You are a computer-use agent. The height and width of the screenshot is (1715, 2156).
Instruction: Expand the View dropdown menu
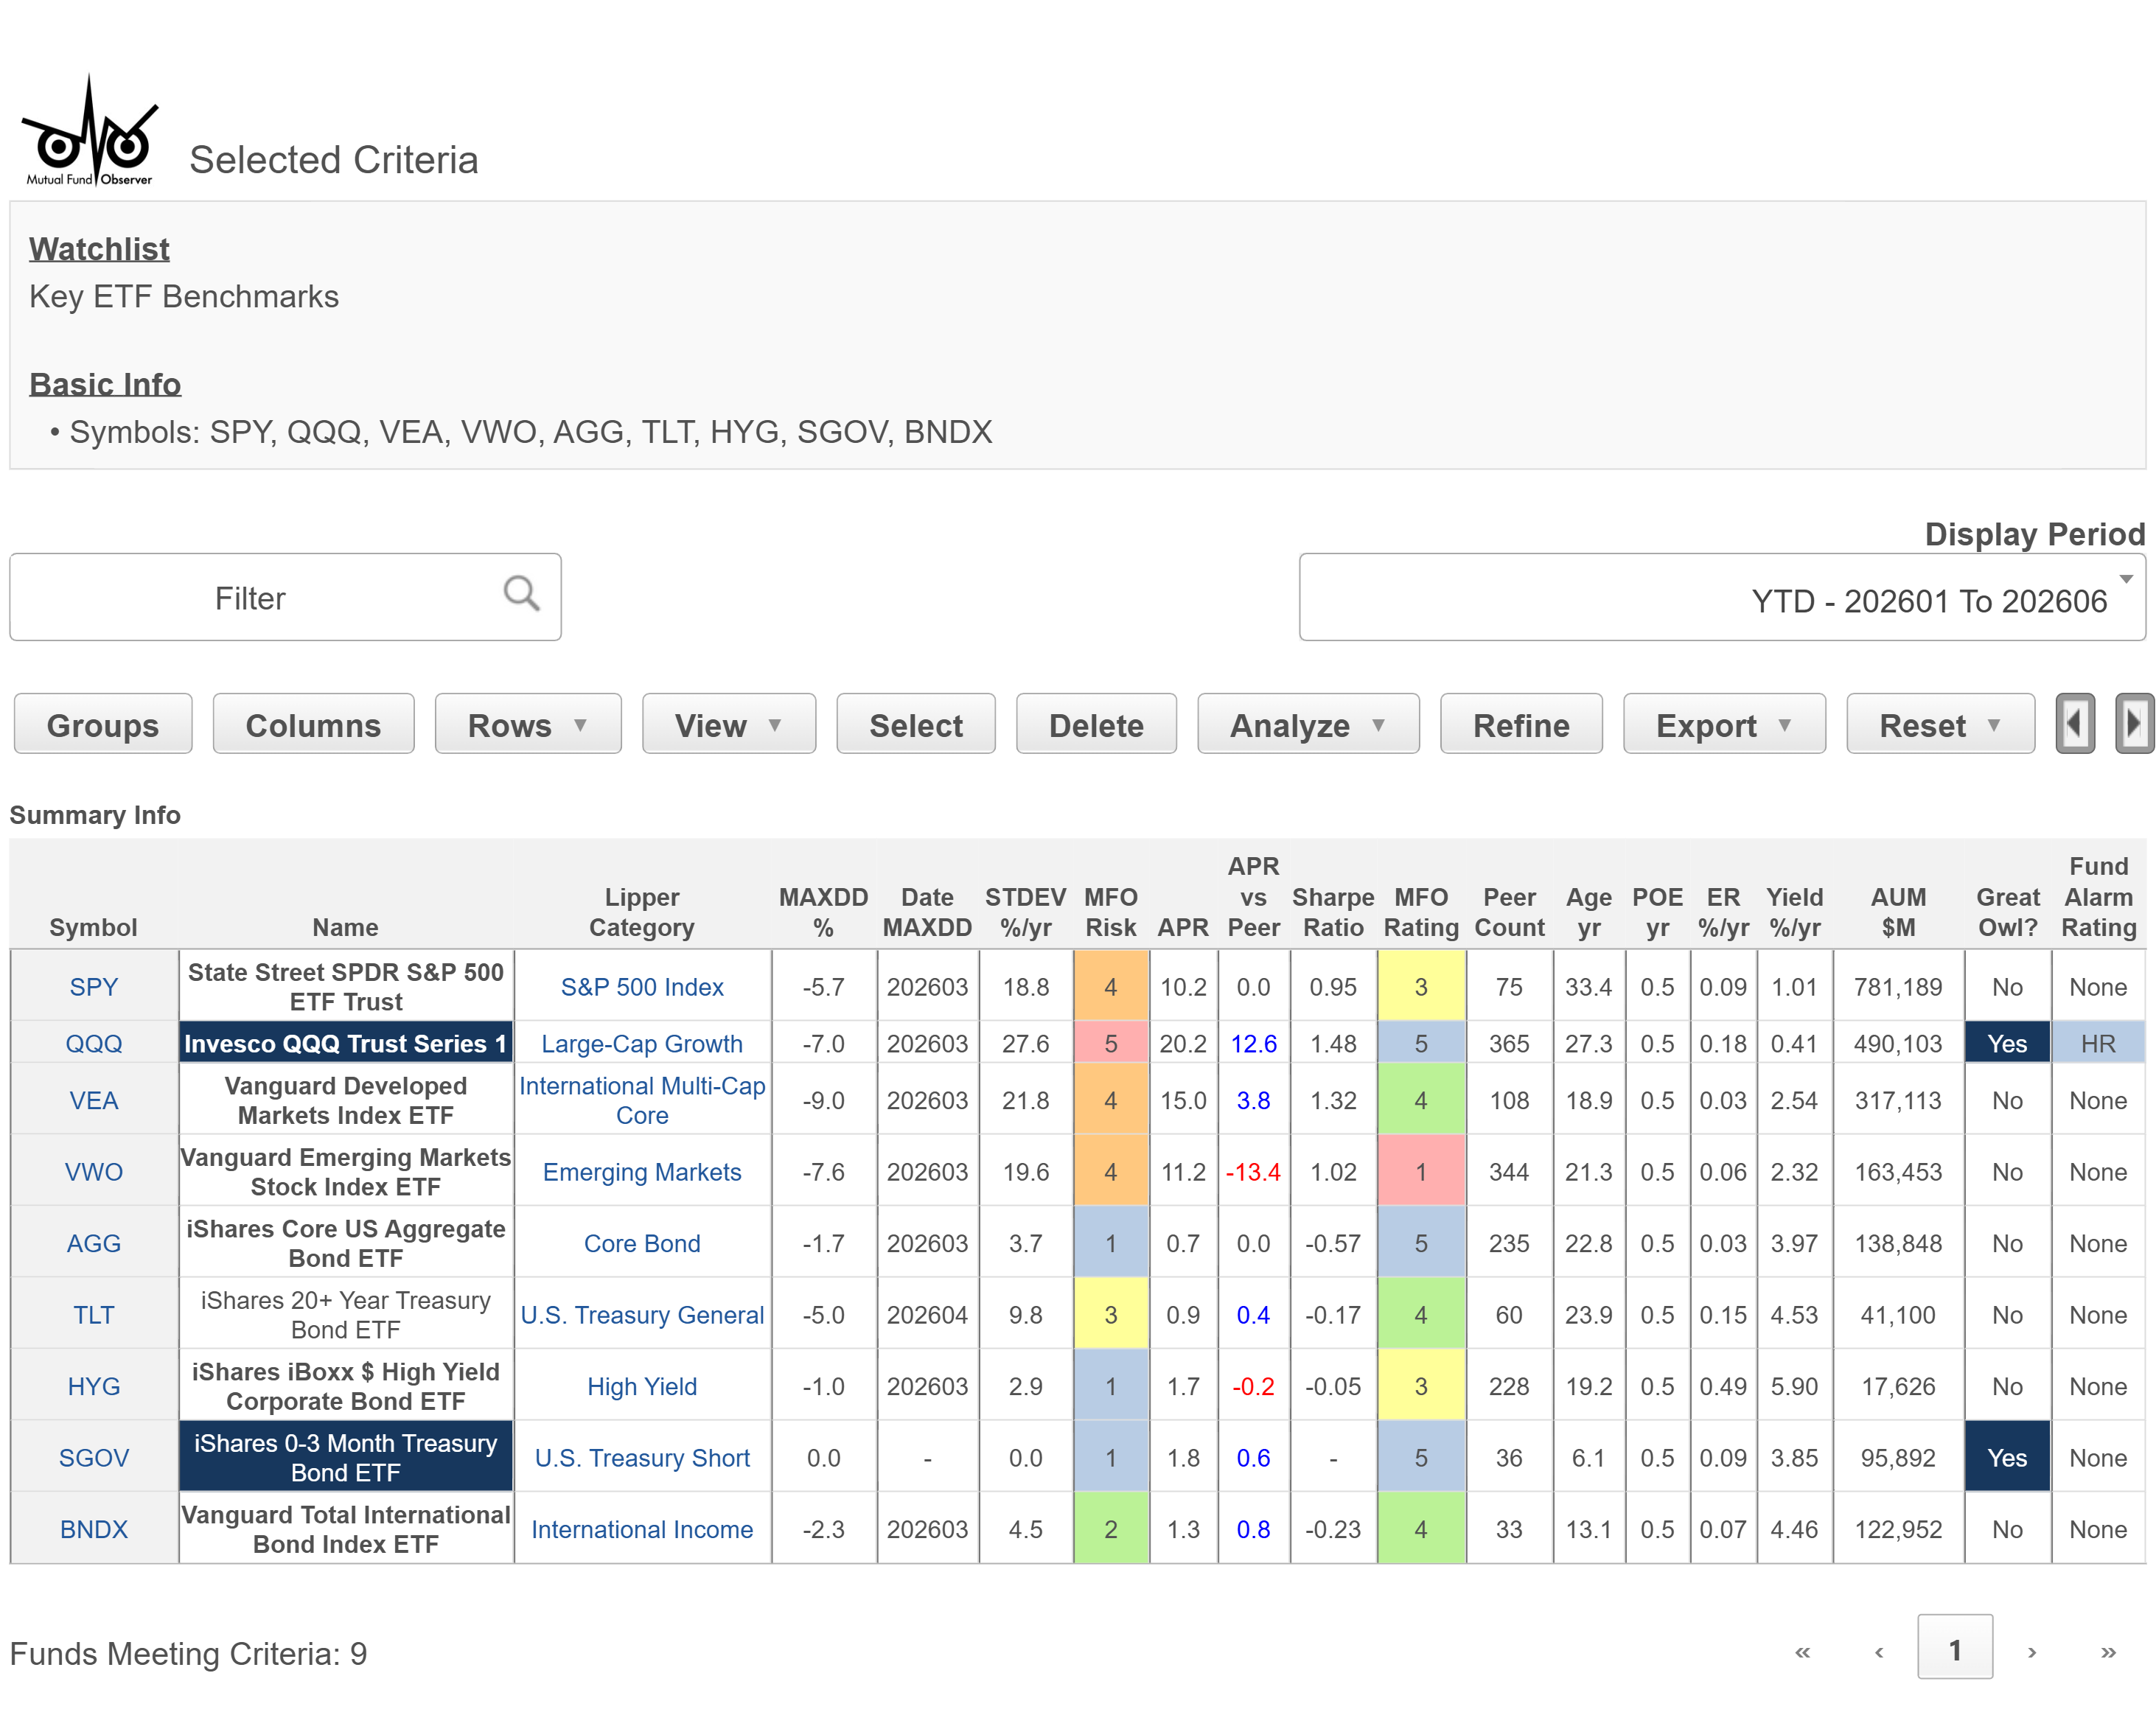729,724
